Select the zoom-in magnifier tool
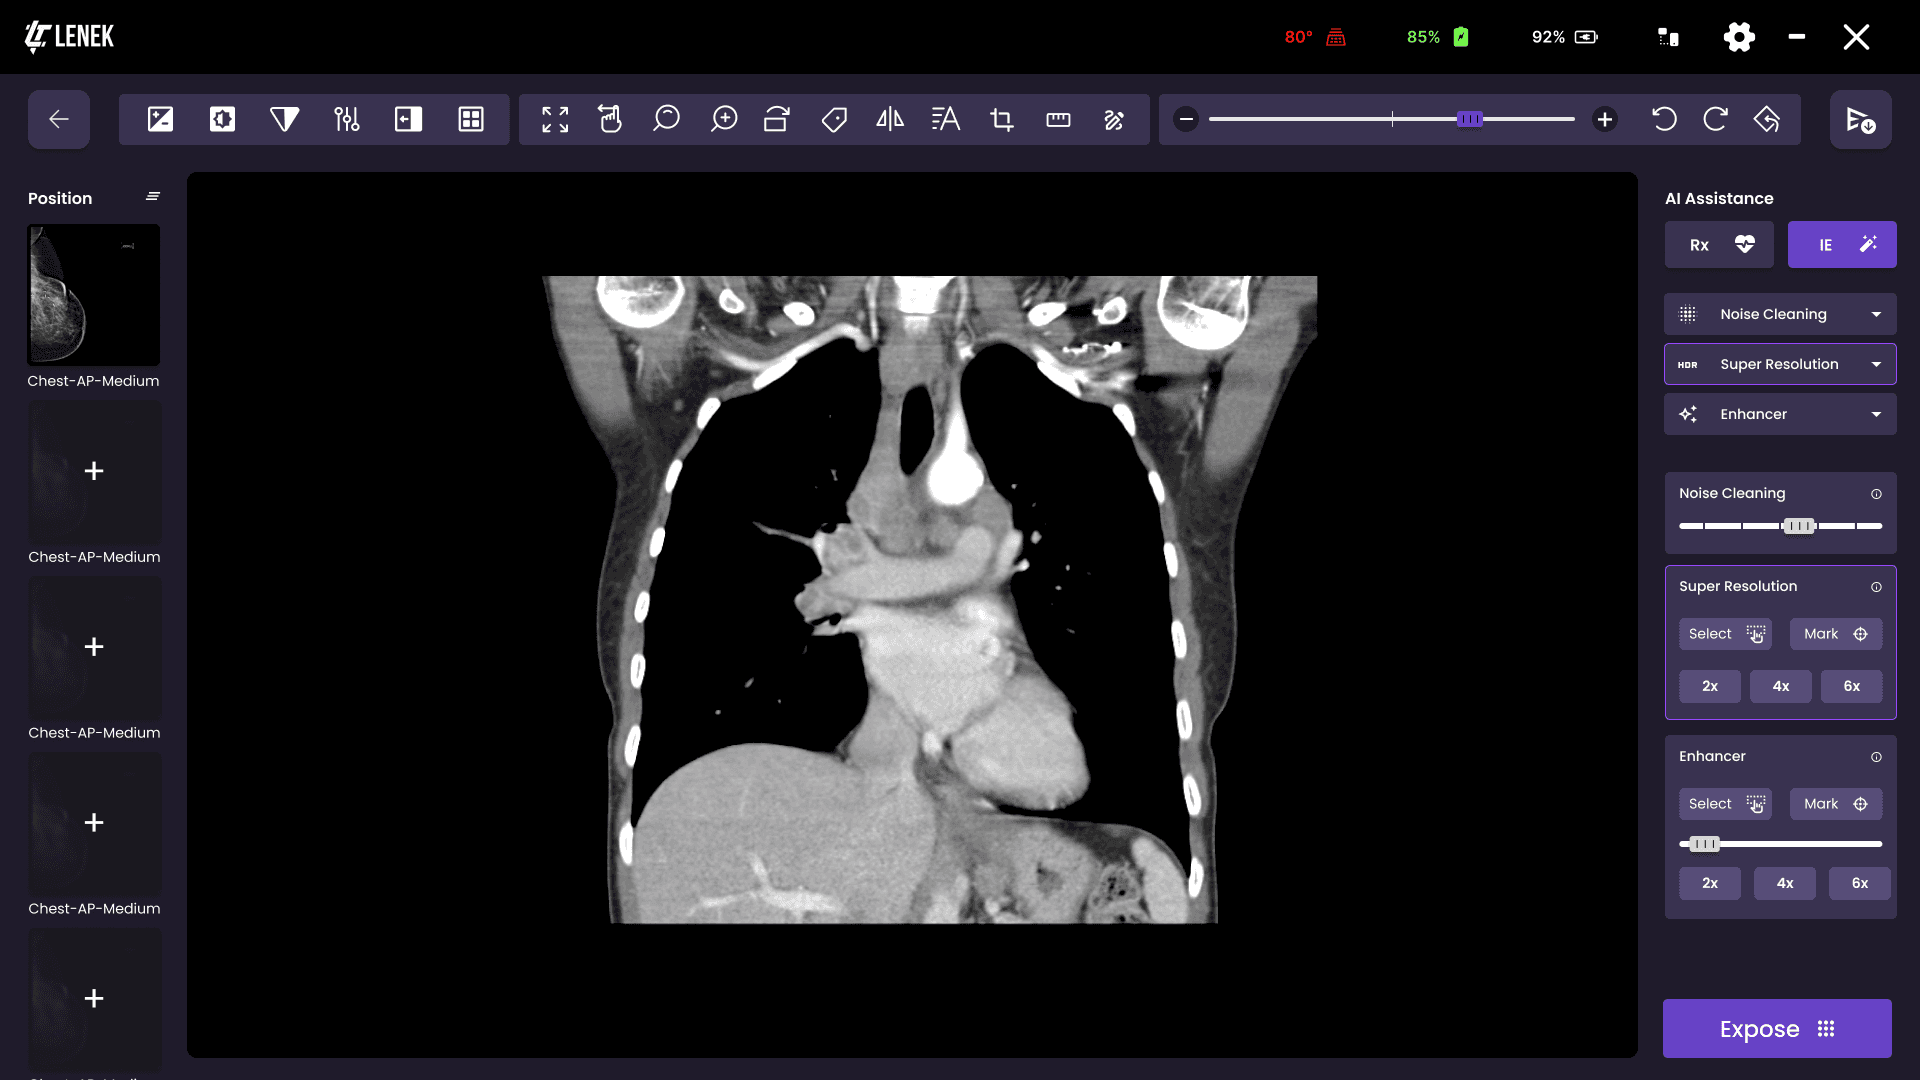Image resolution: width=1920 pixels, height=1080 pixels. [x=723, y=120]
